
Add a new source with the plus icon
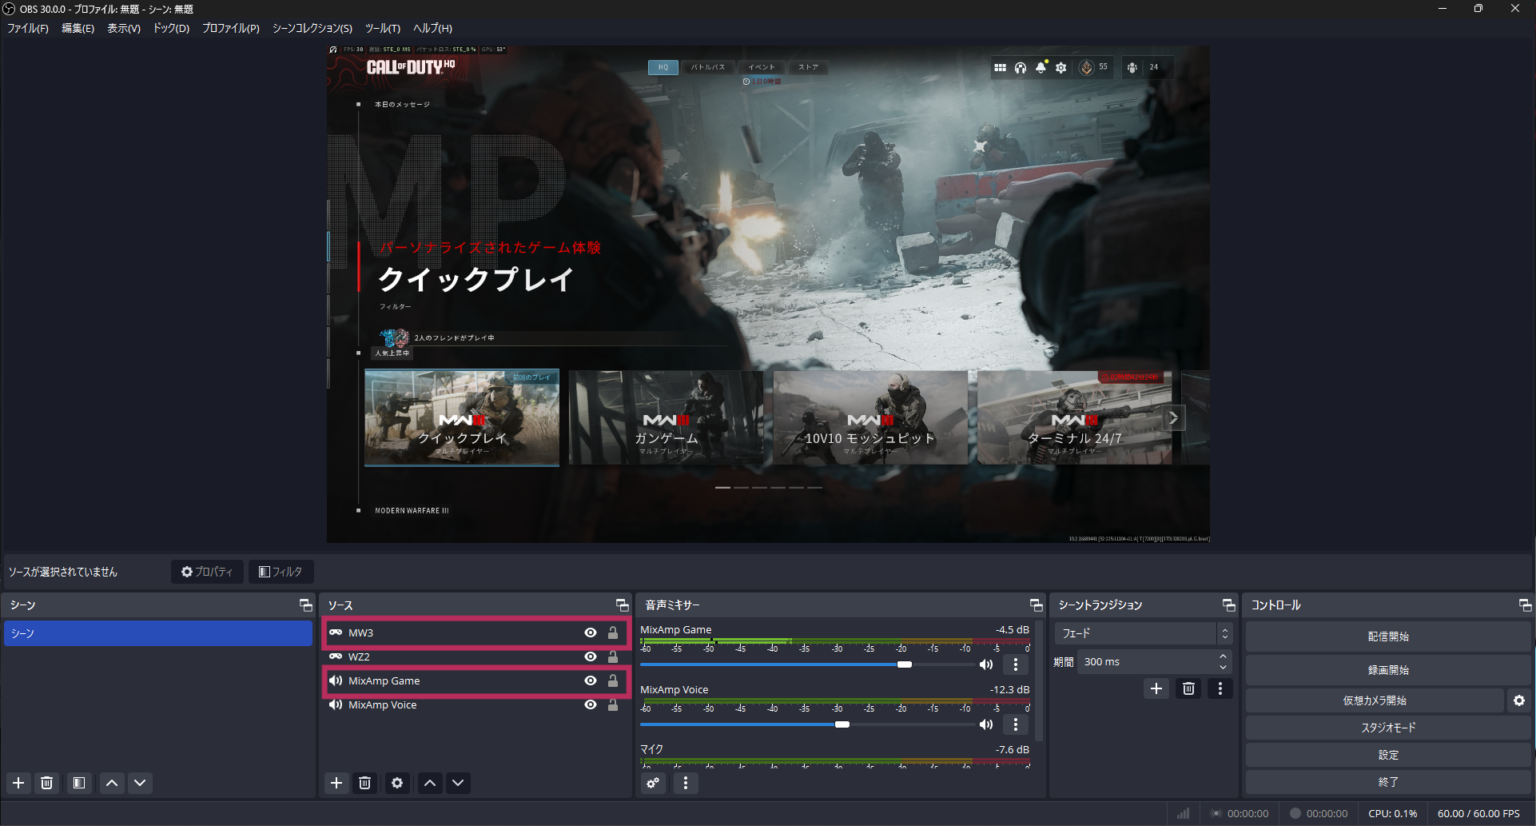point(336,783)
